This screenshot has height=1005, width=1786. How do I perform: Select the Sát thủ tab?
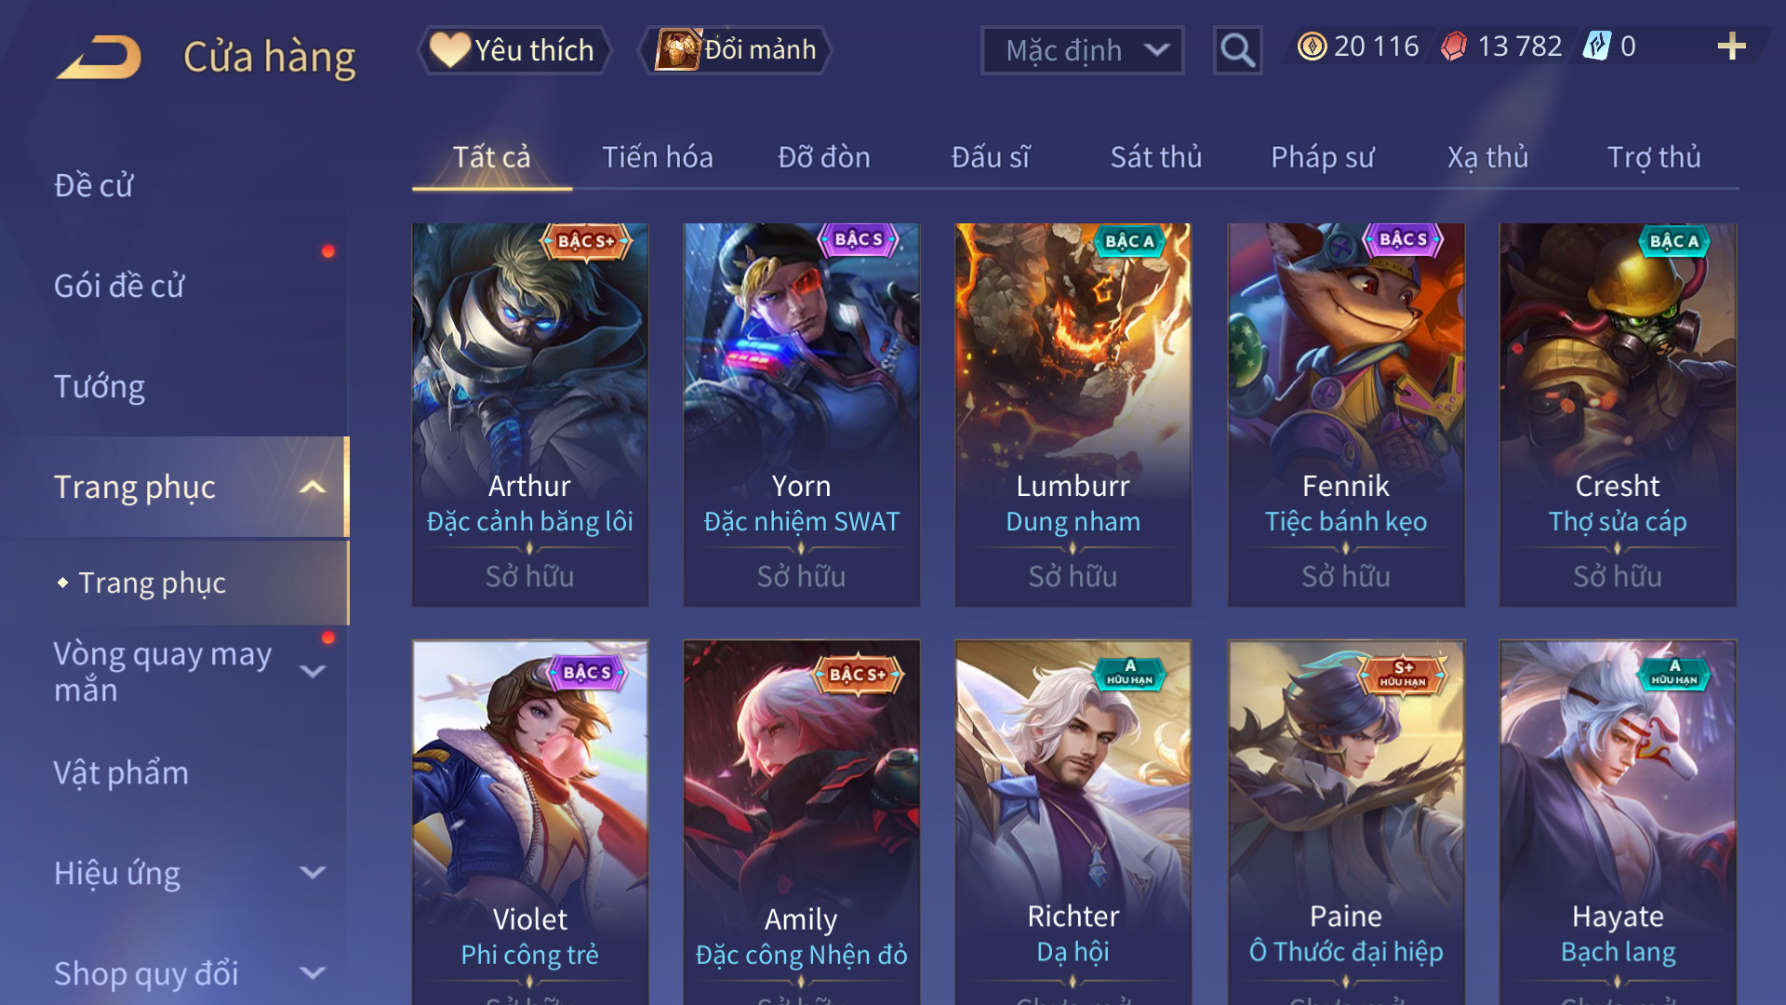[x=1156, y=157]
